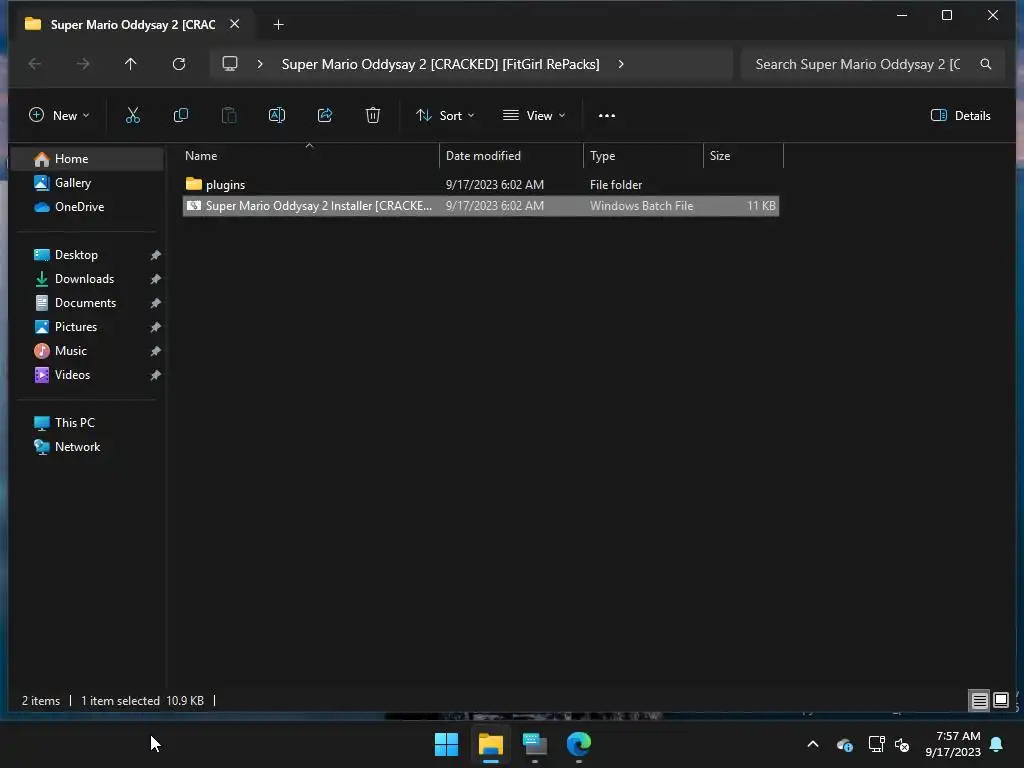Viewport: 1024px width, 768px height.
Task: Open Microsoft Edge from the taskbar
Action: pyautogui.click(x=579, y=744)
